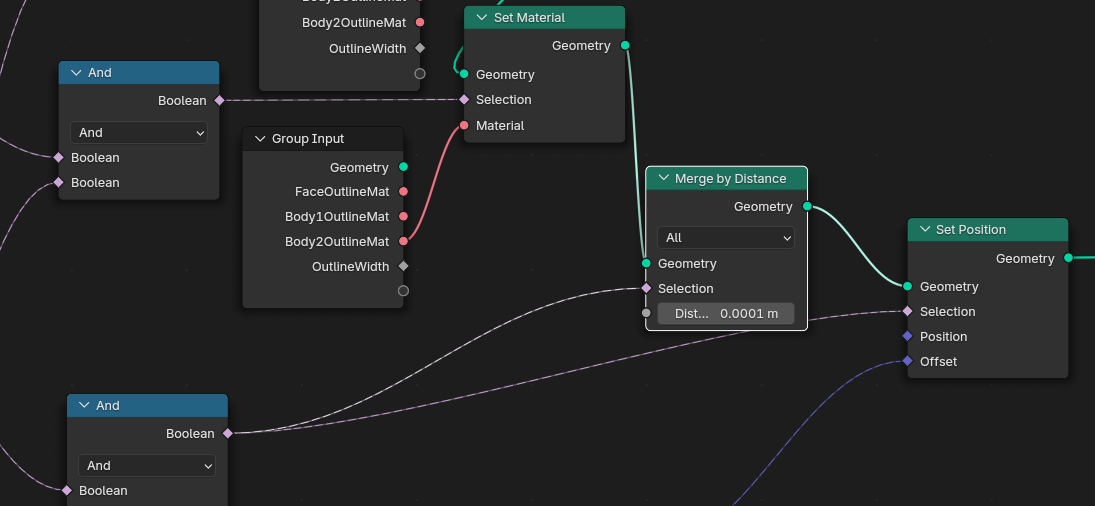Click the Material input socket on Set Material
The image size is (1095, 506).
tap(464, 126)
